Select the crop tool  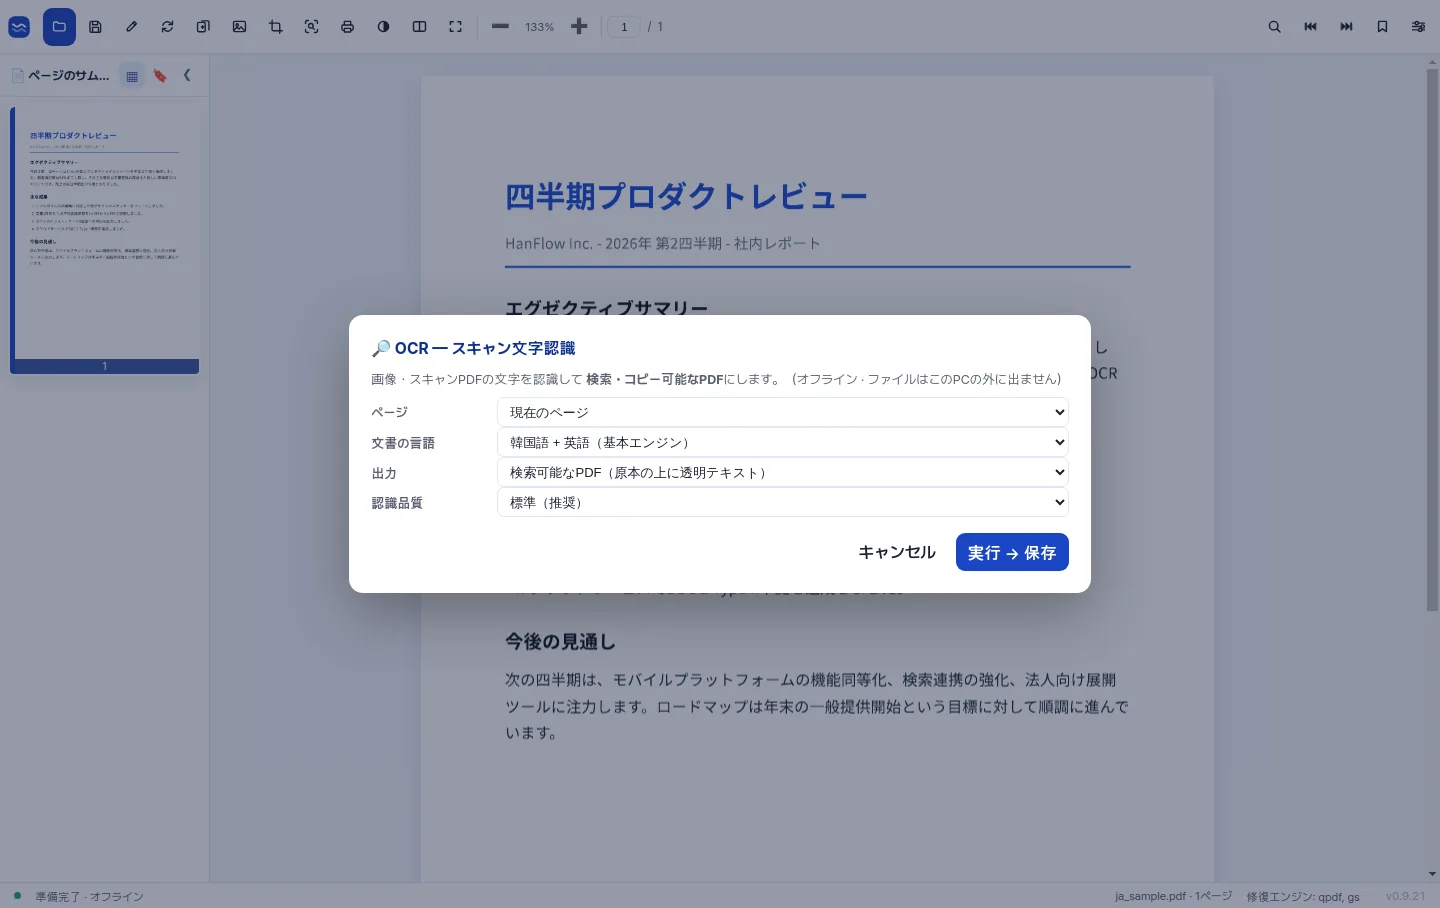(x=275, y=27)
